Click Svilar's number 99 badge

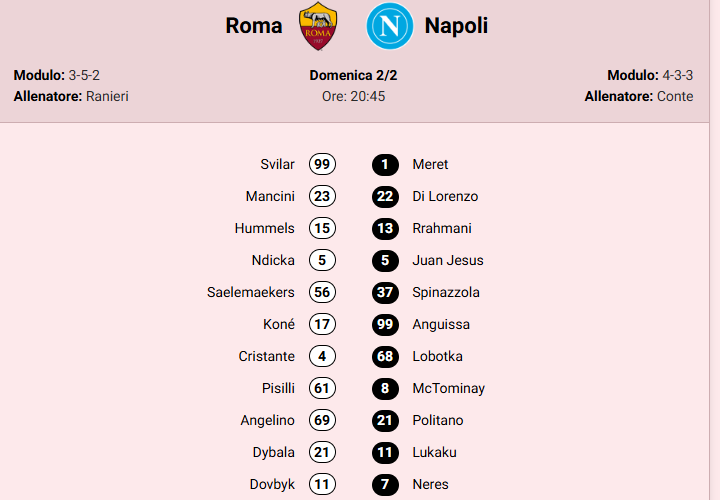point(322,165)
